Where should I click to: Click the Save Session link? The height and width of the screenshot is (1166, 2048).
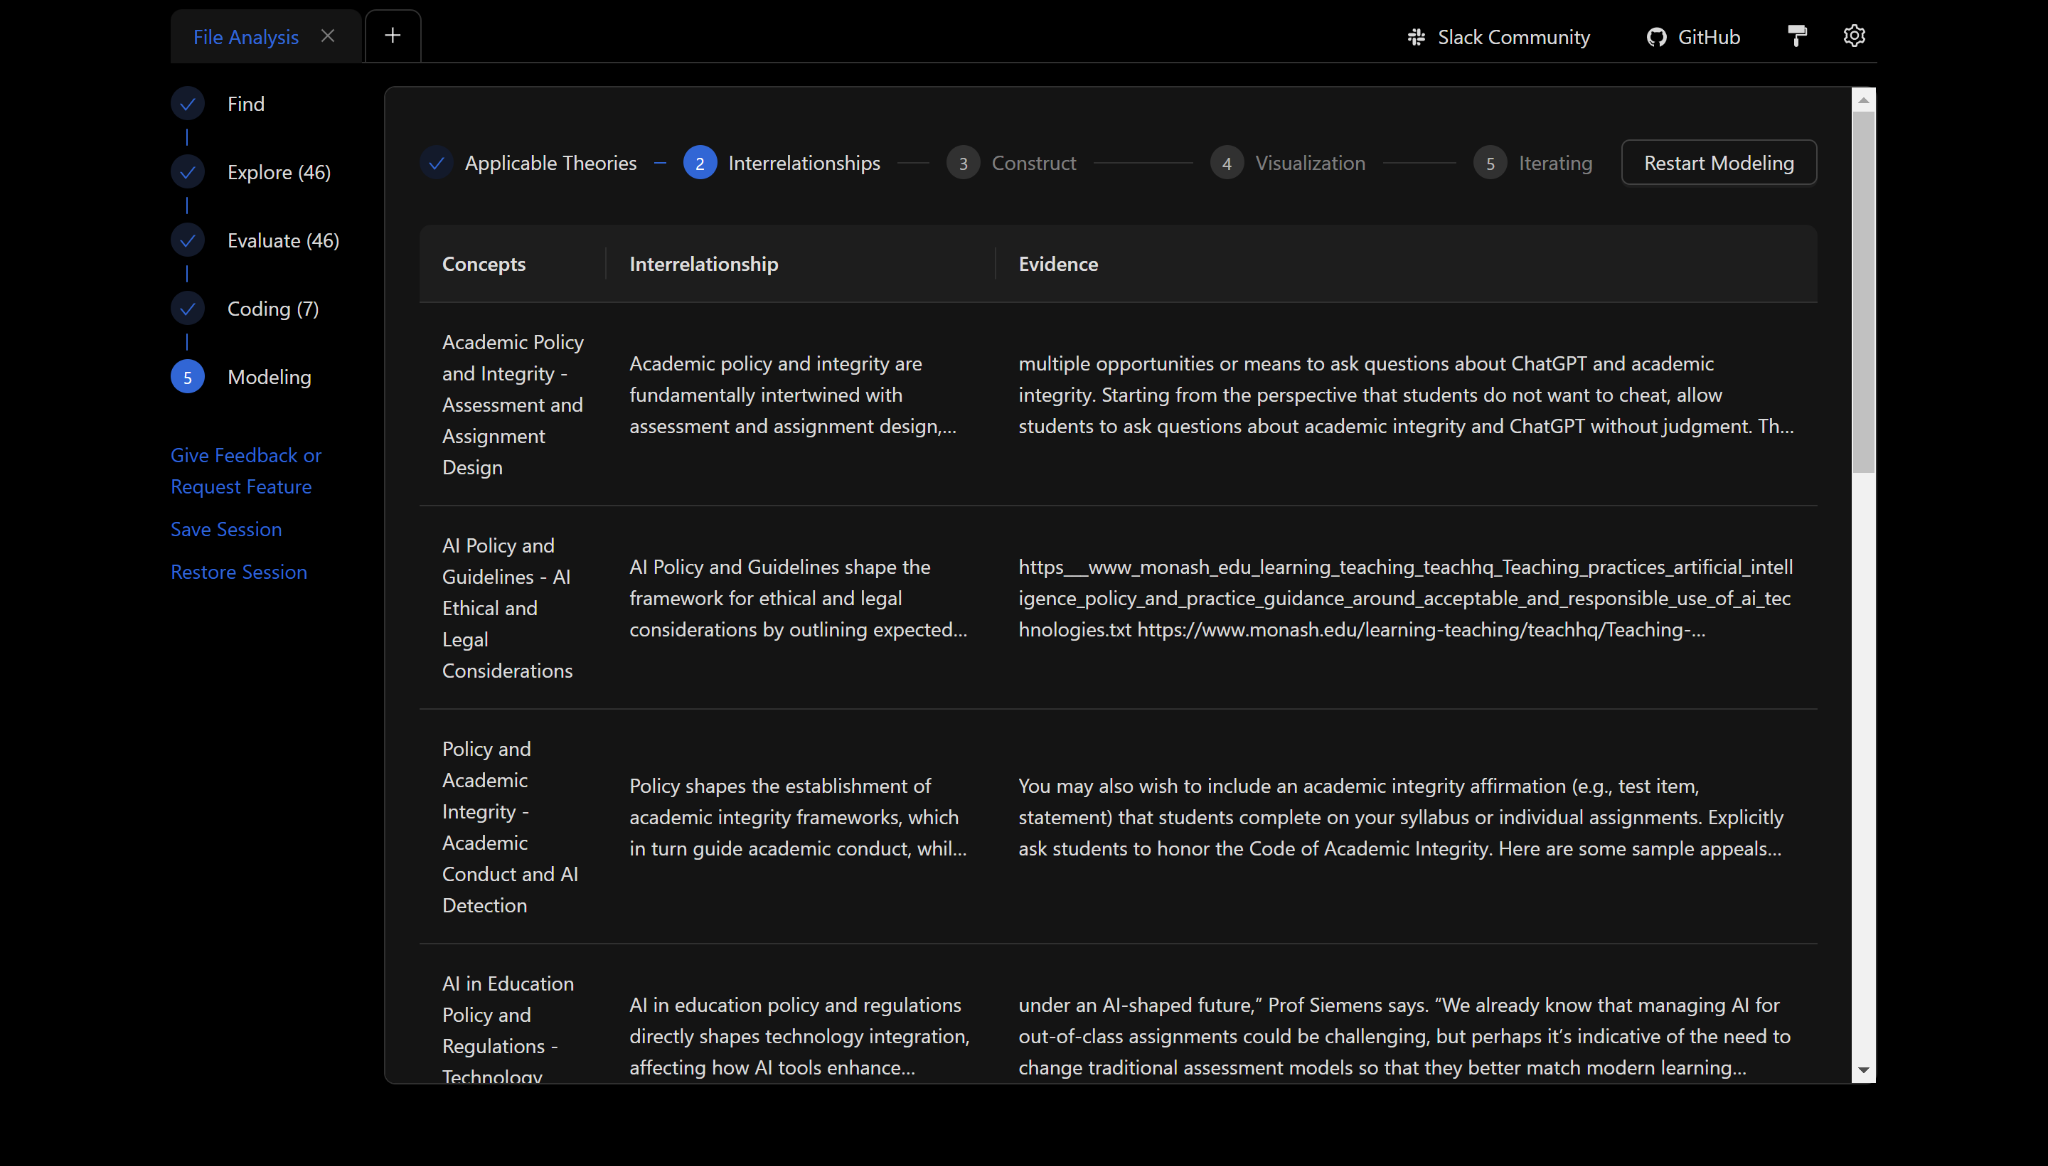[x=226, y=529]
